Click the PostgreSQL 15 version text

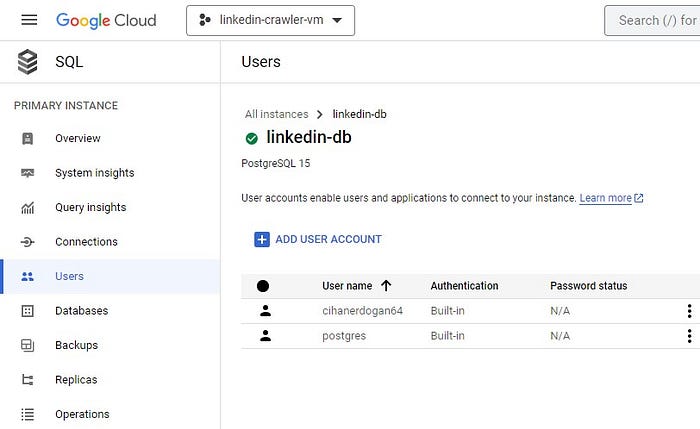coord(275,163)
